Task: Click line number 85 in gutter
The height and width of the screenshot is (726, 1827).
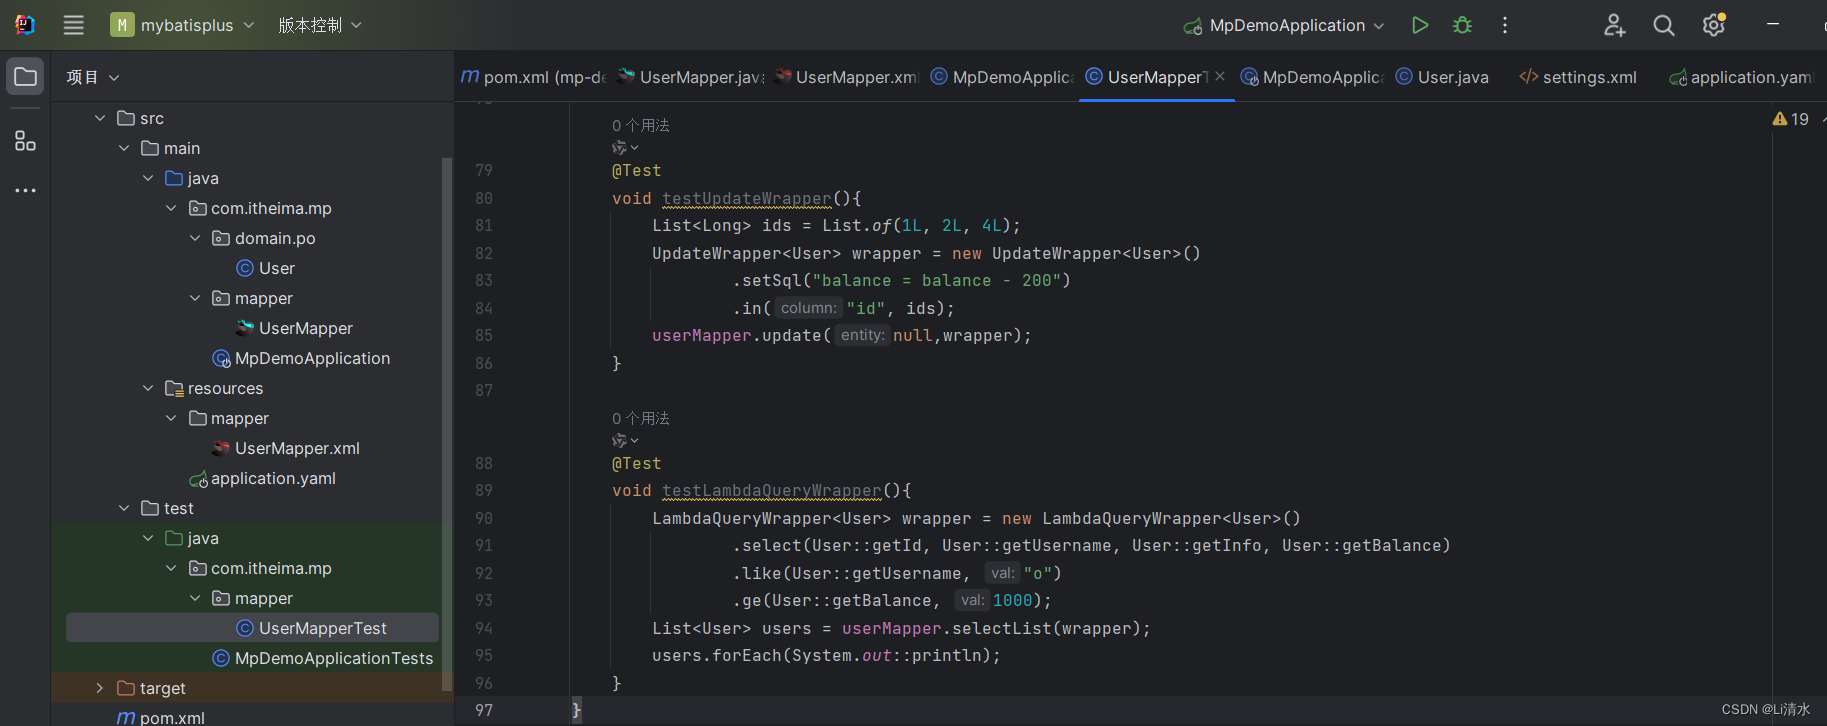Action: point(484,335)
